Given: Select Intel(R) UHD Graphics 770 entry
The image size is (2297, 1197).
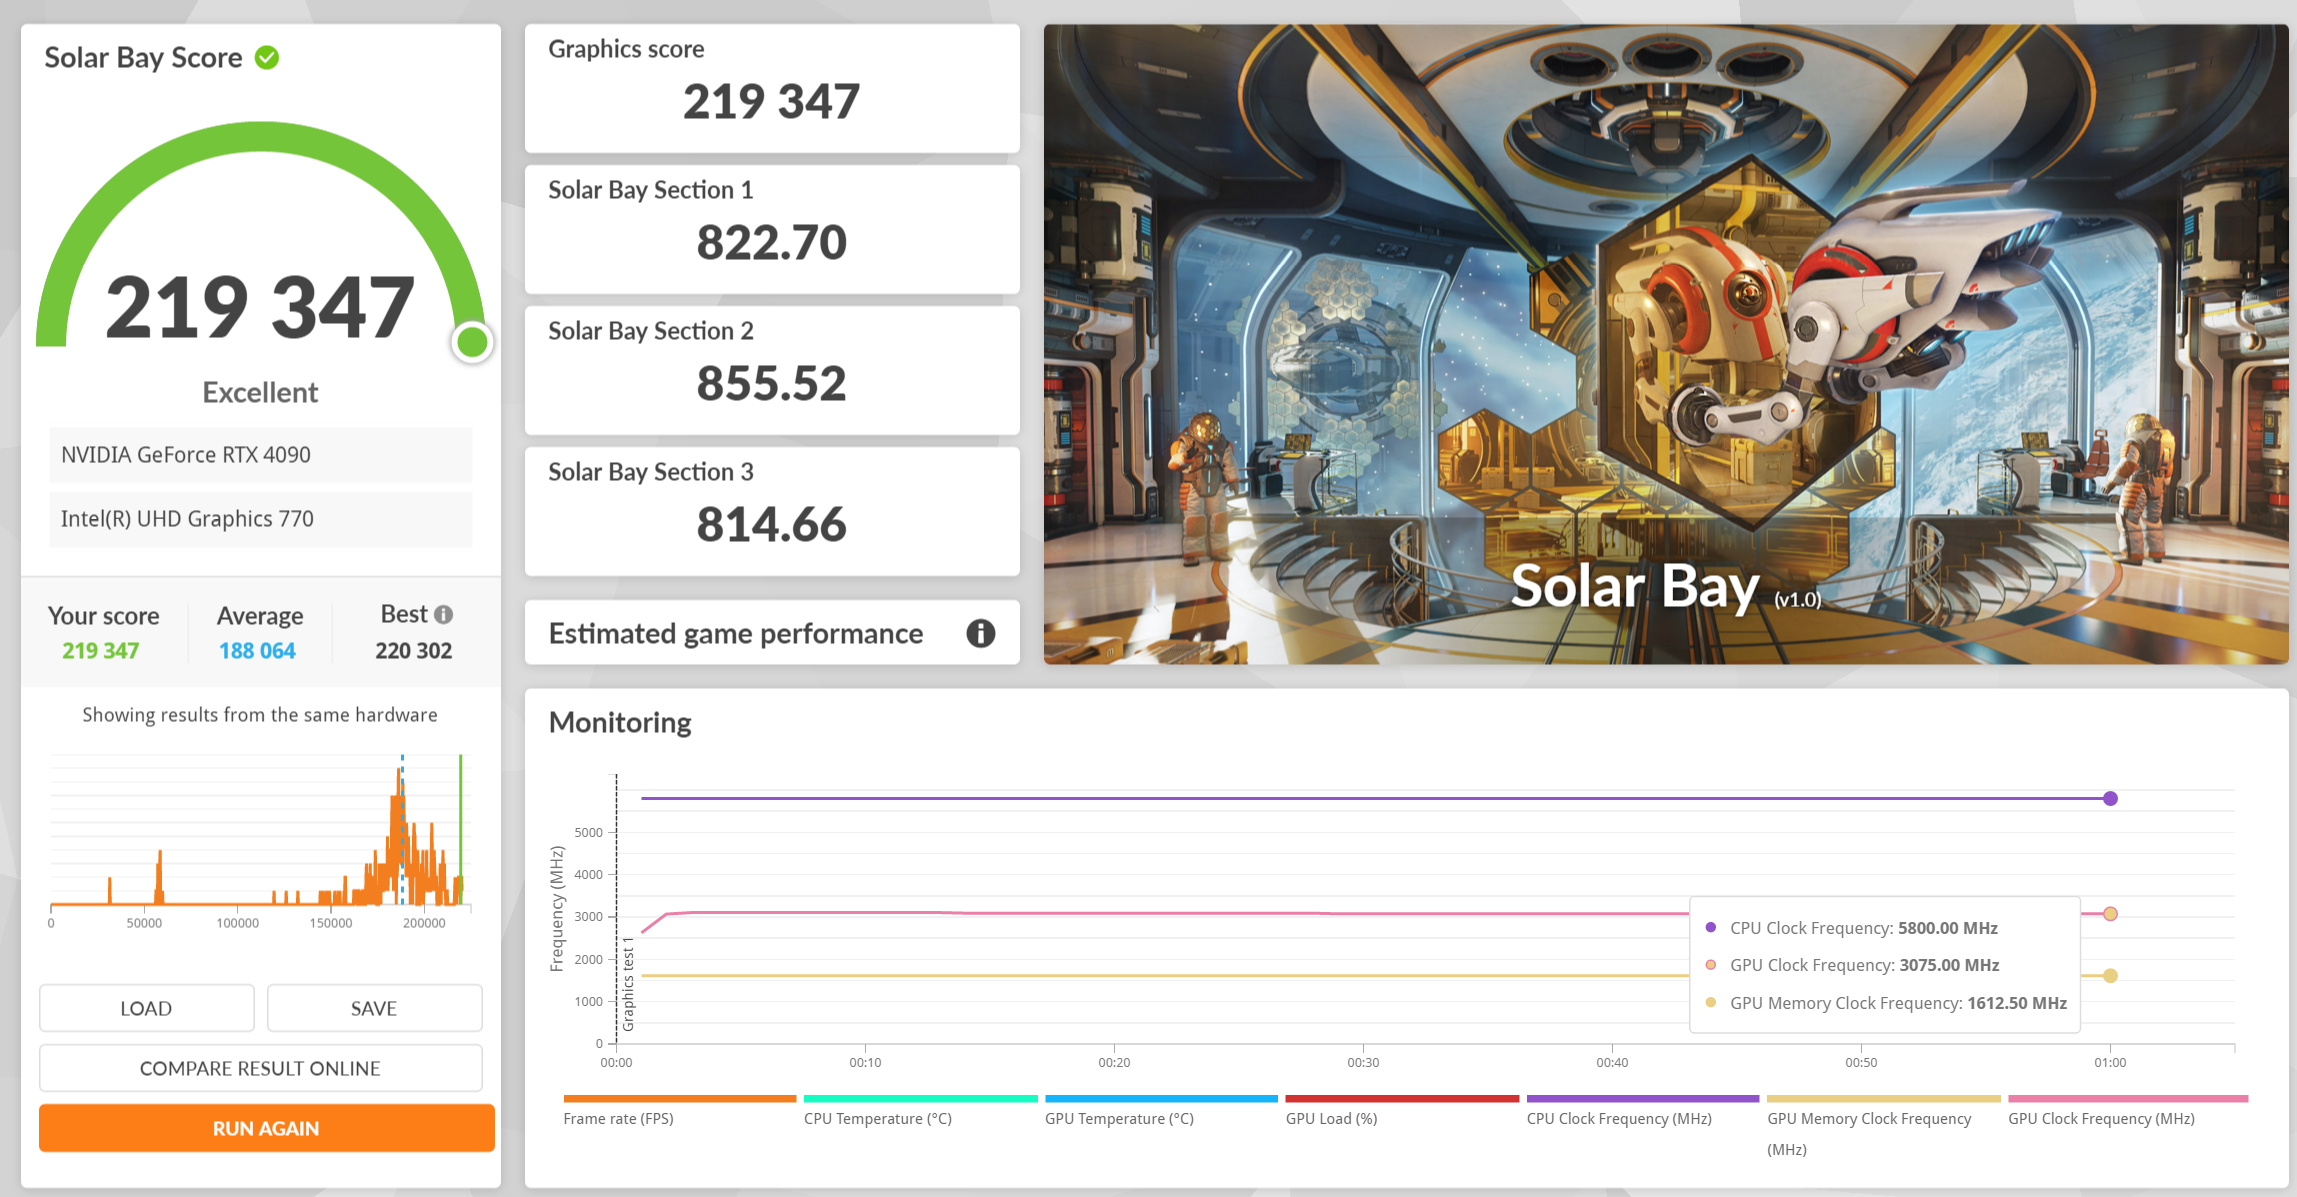Looking at the screenshot, I should coord(260,519).
